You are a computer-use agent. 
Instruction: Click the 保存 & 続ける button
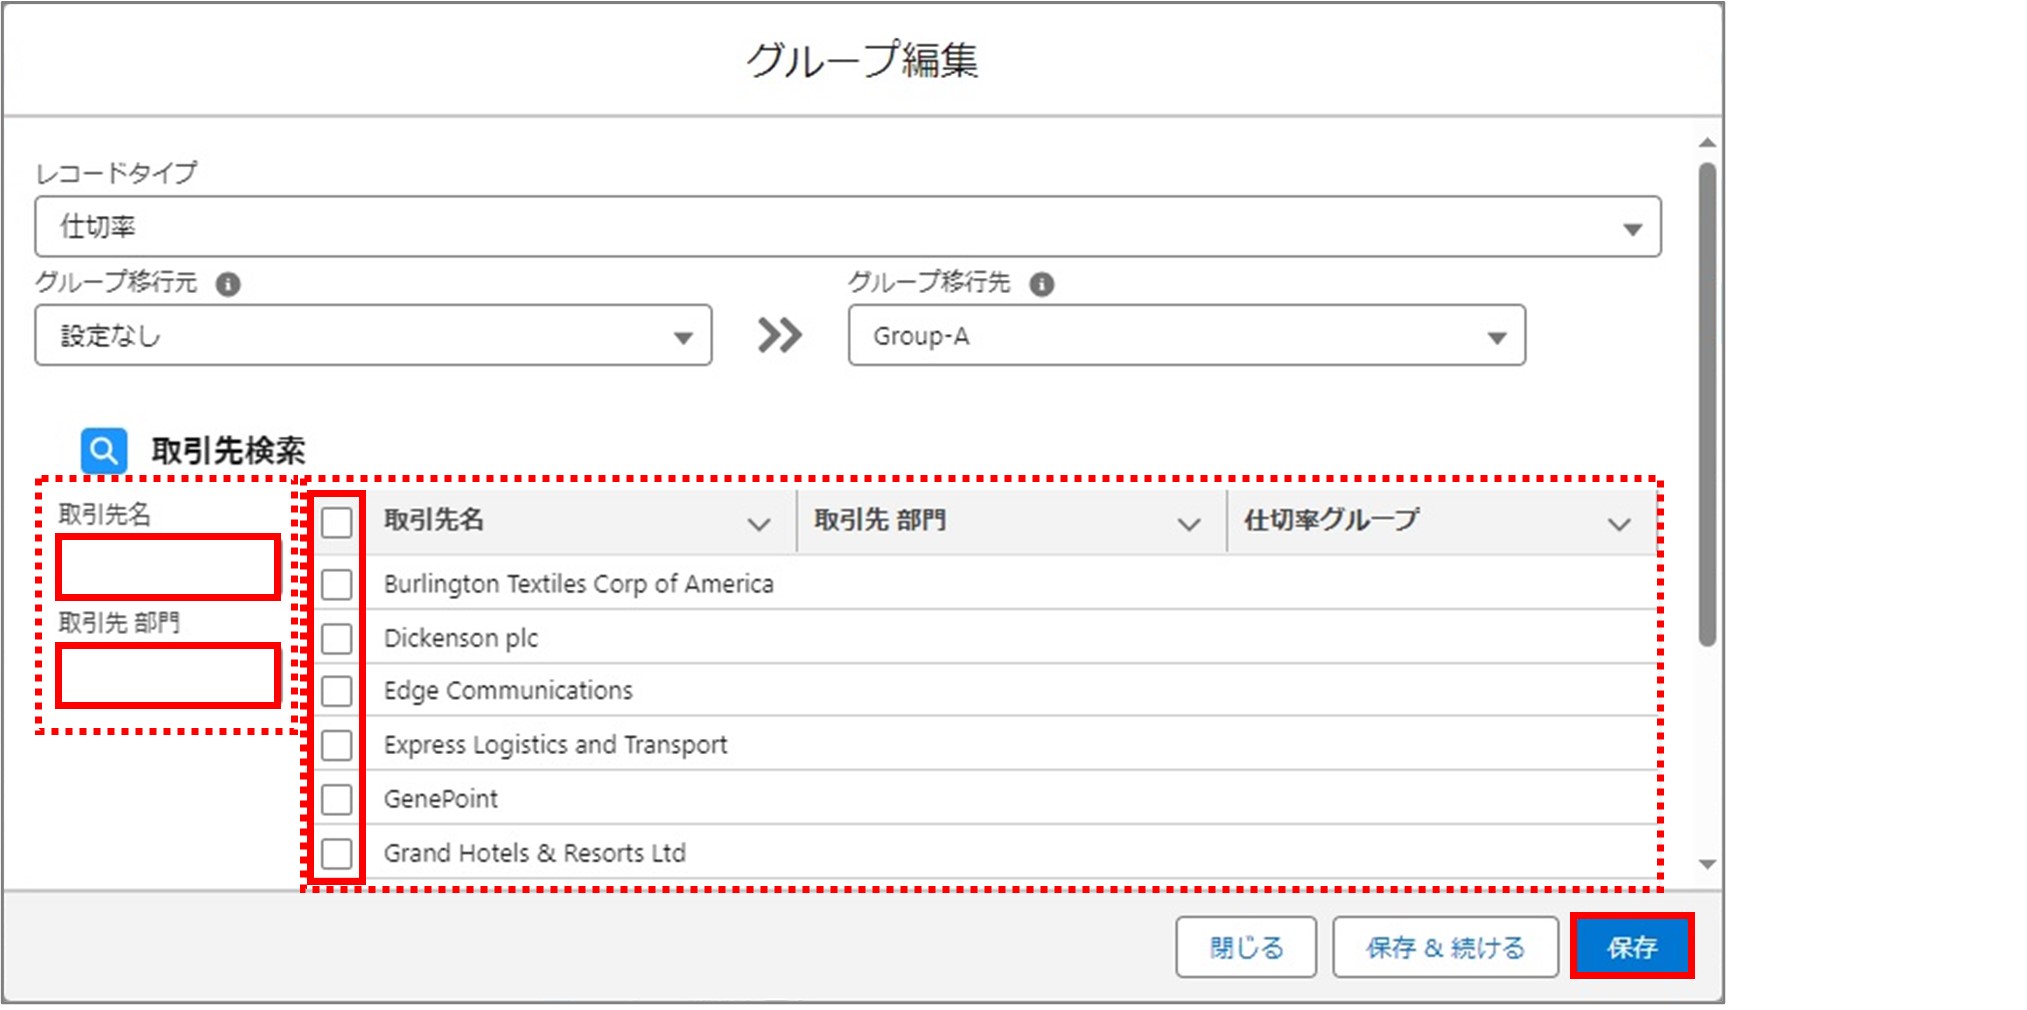point(1444,947)
